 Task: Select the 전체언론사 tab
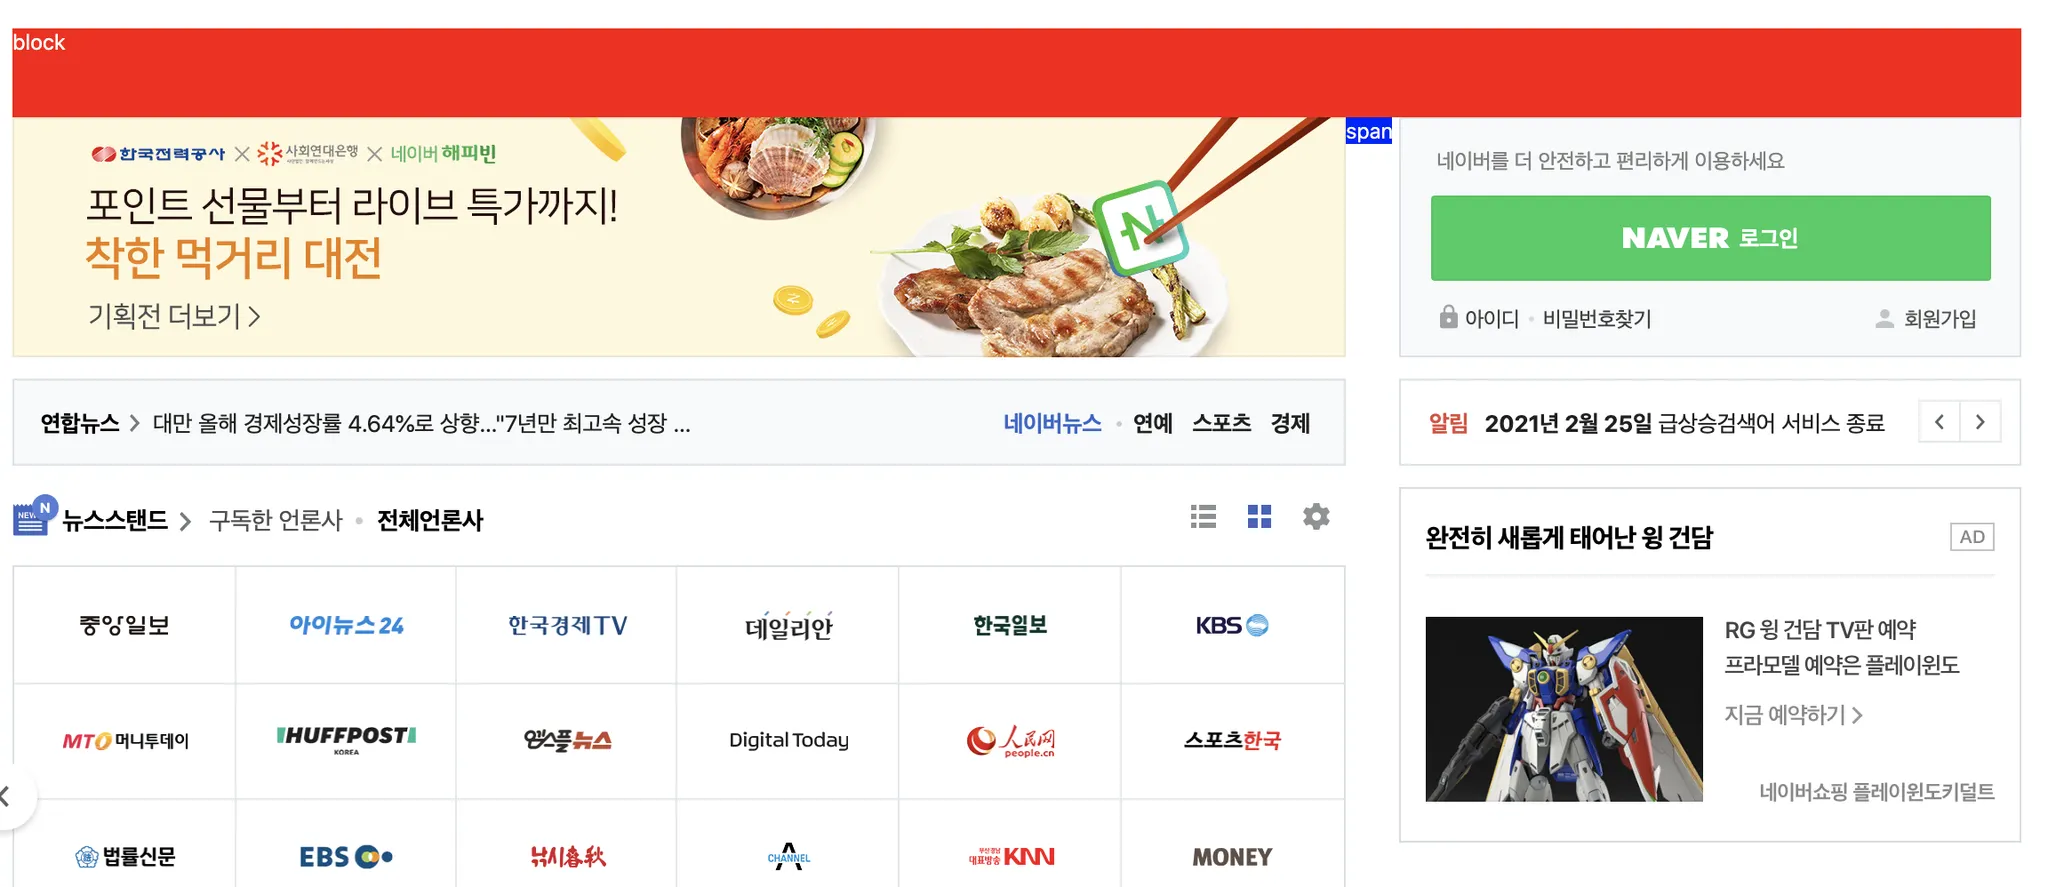pyautogui.click(x=430, y=521)
